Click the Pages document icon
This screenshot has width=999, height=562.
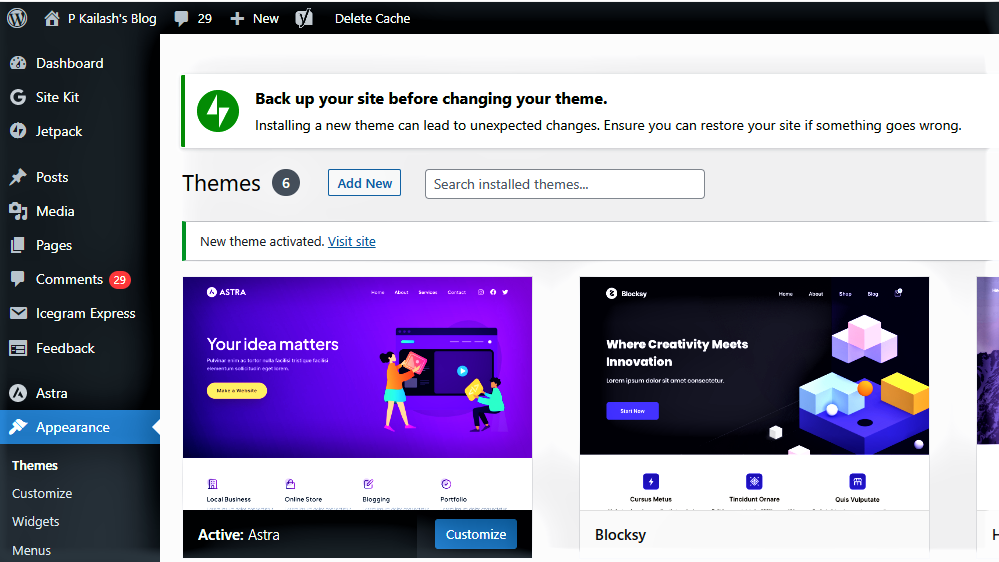pos(18,245)
